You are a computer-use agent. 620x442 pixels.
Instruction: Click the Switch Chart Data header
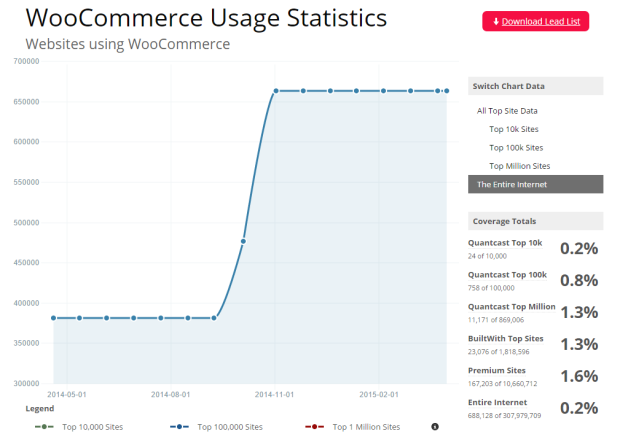pos(535,86)
